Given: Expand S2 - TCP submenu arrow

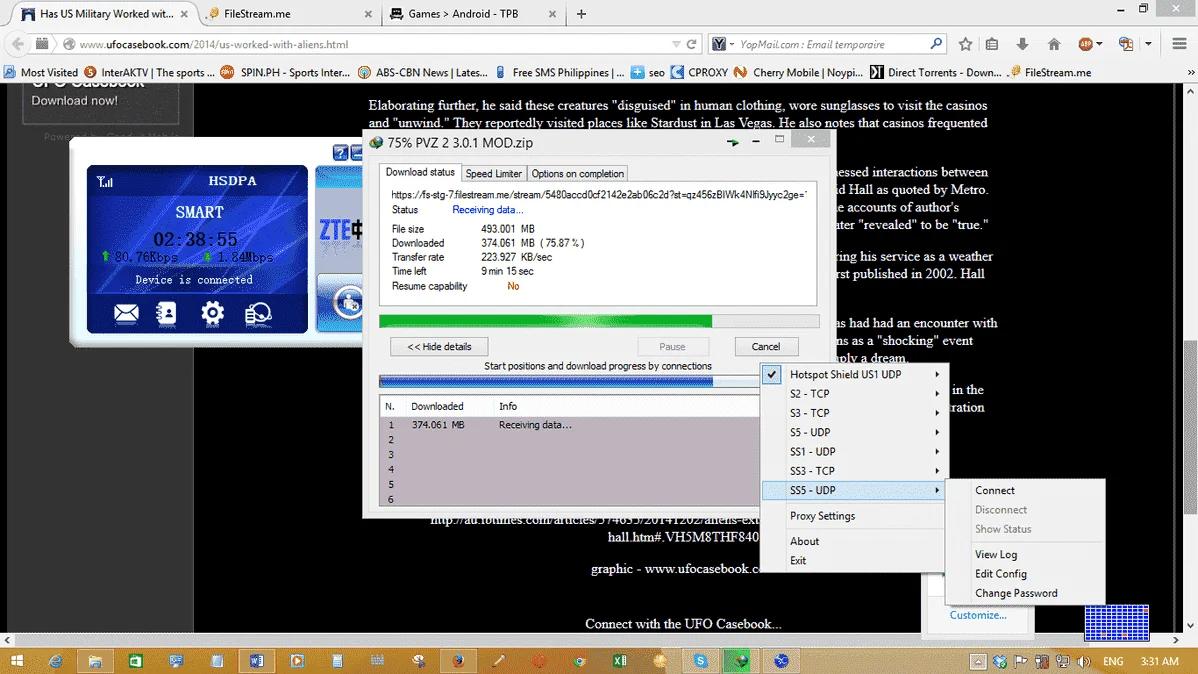Looking at the screenshot, I should [937, 394].
